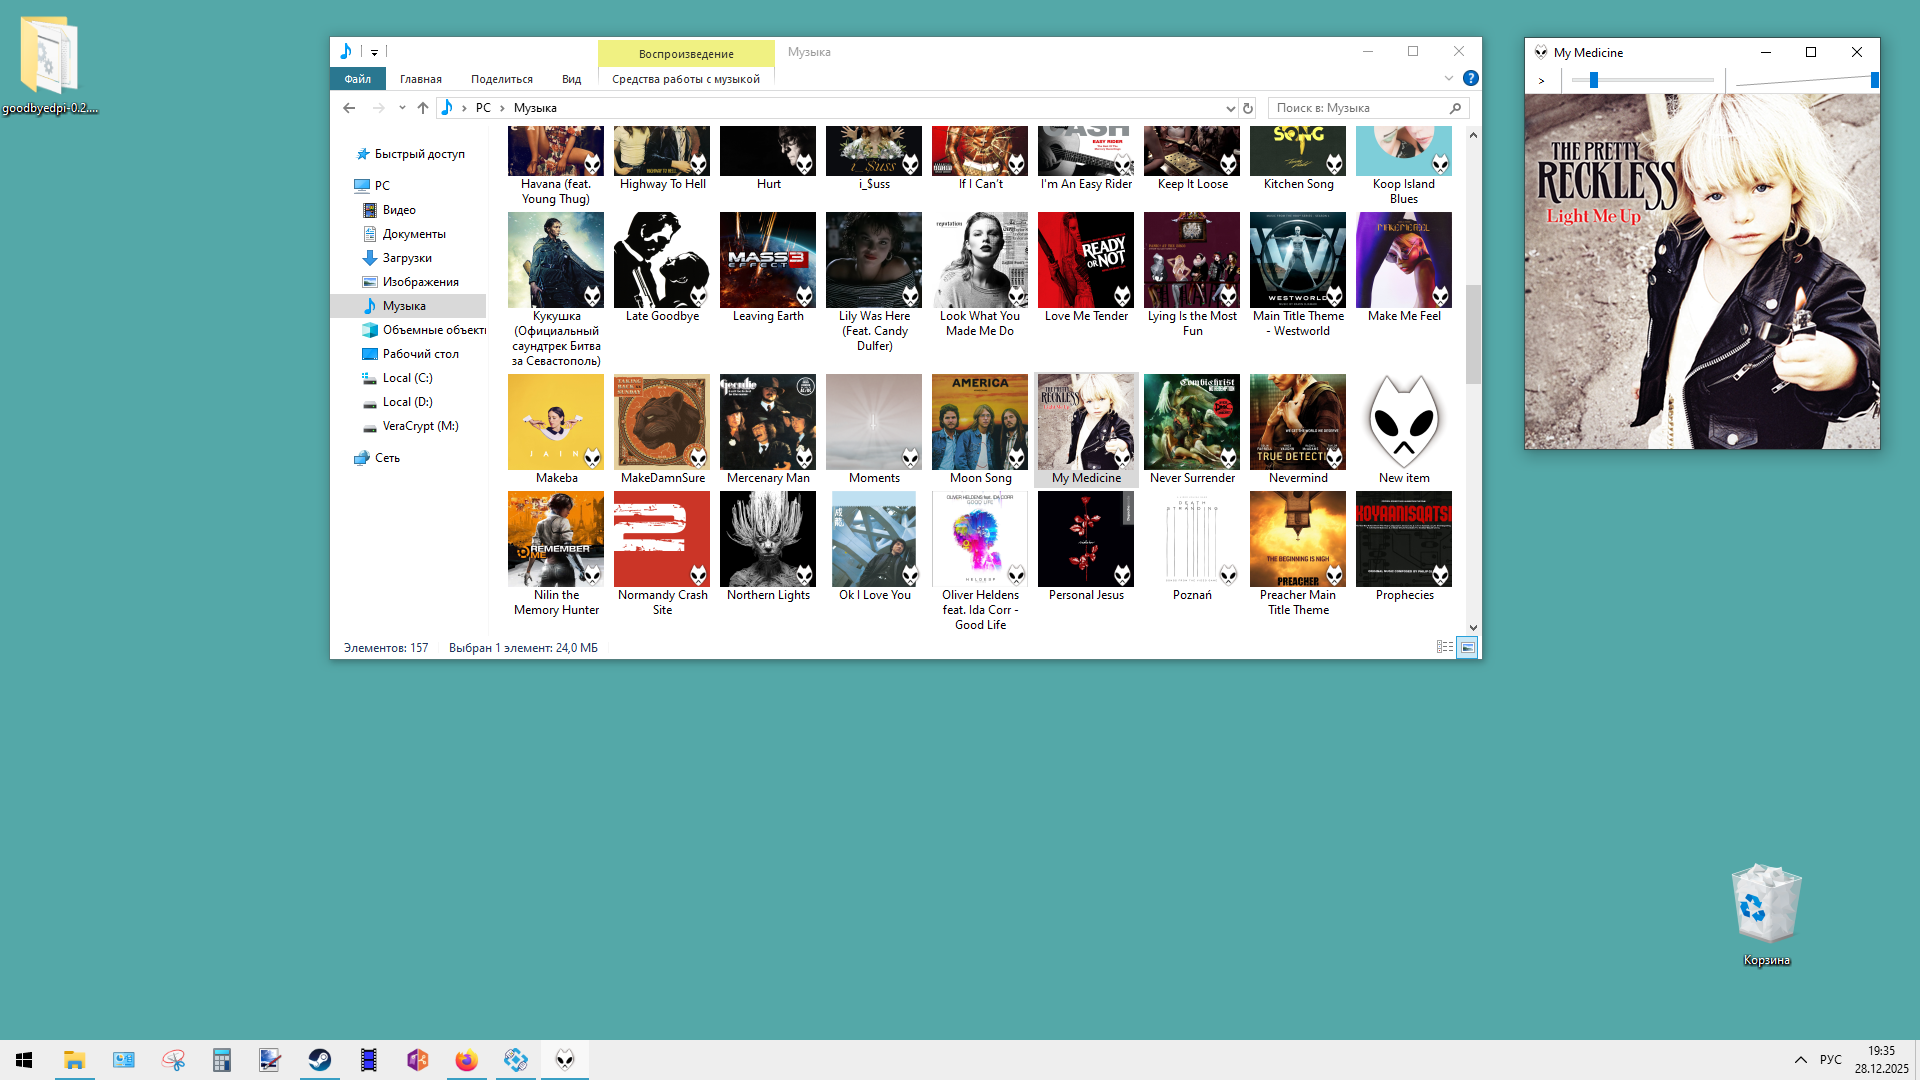1920x1080 pixels.
Task: Launch Firefox from the taskbar
Action: (x=467, y=1060)
